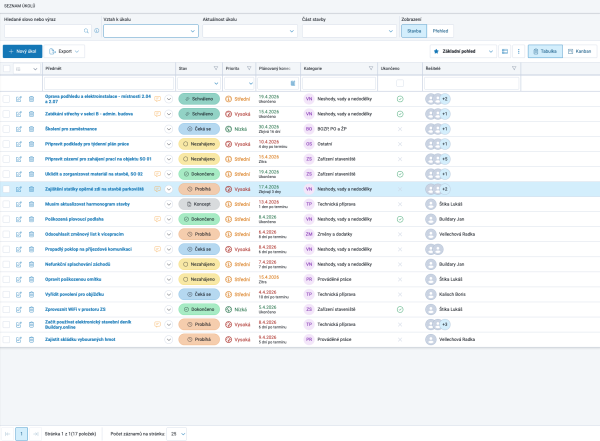Click the Nový úkol button
600x441 pixels.
point(23,51)
